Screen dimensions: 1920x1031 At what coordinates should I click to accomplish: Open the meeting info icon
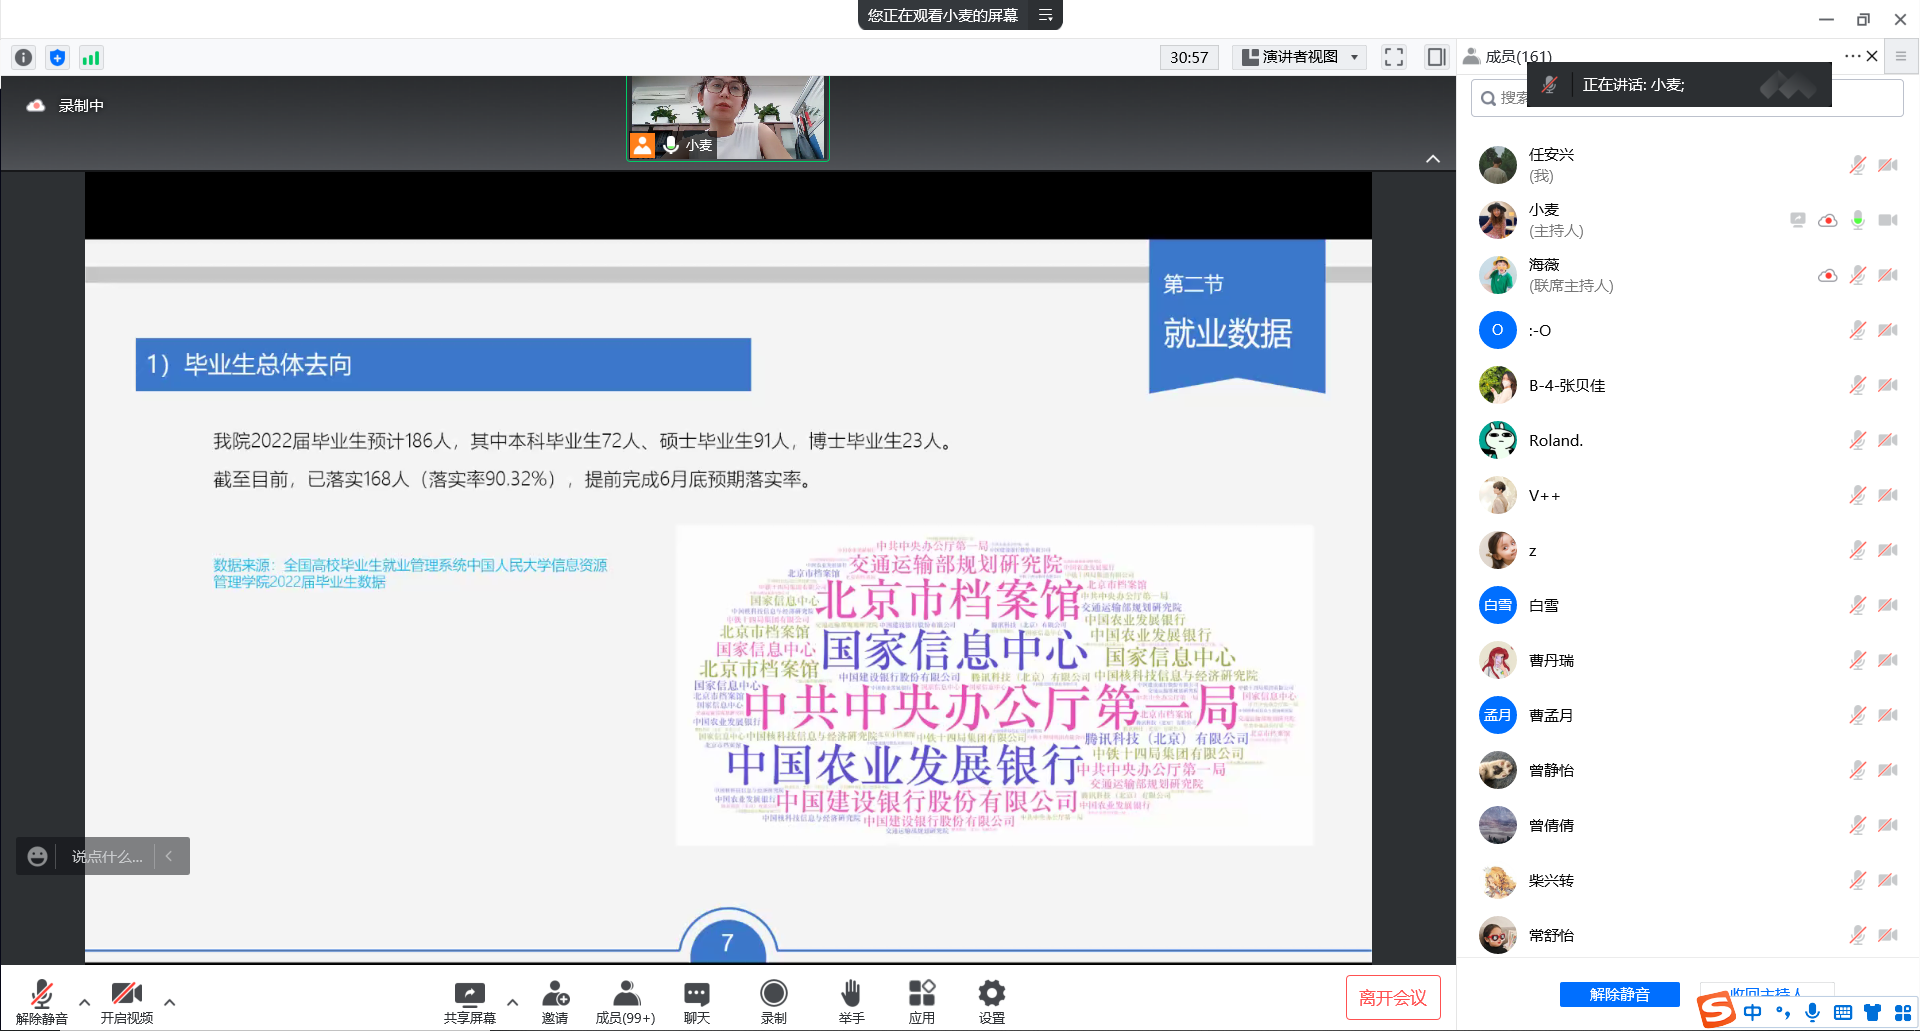24,57
